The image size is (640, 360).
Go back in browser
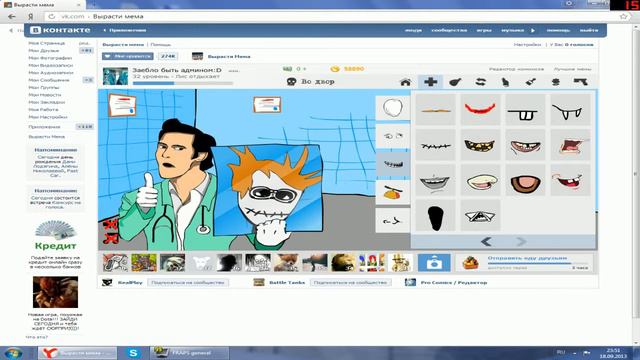coord(12,17)
